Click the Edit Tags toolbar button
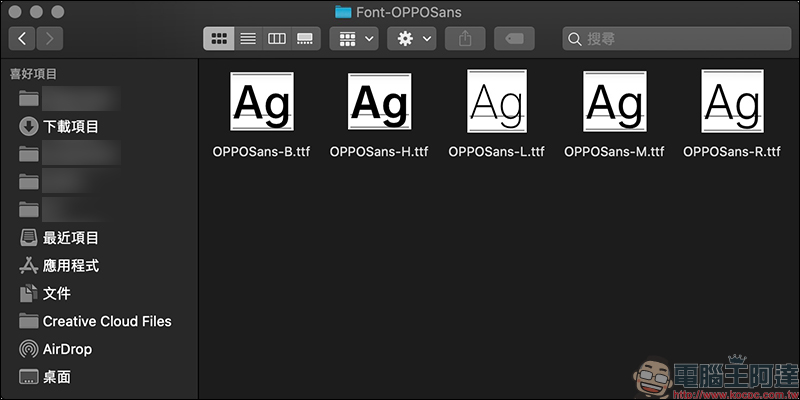 [514, 39]
